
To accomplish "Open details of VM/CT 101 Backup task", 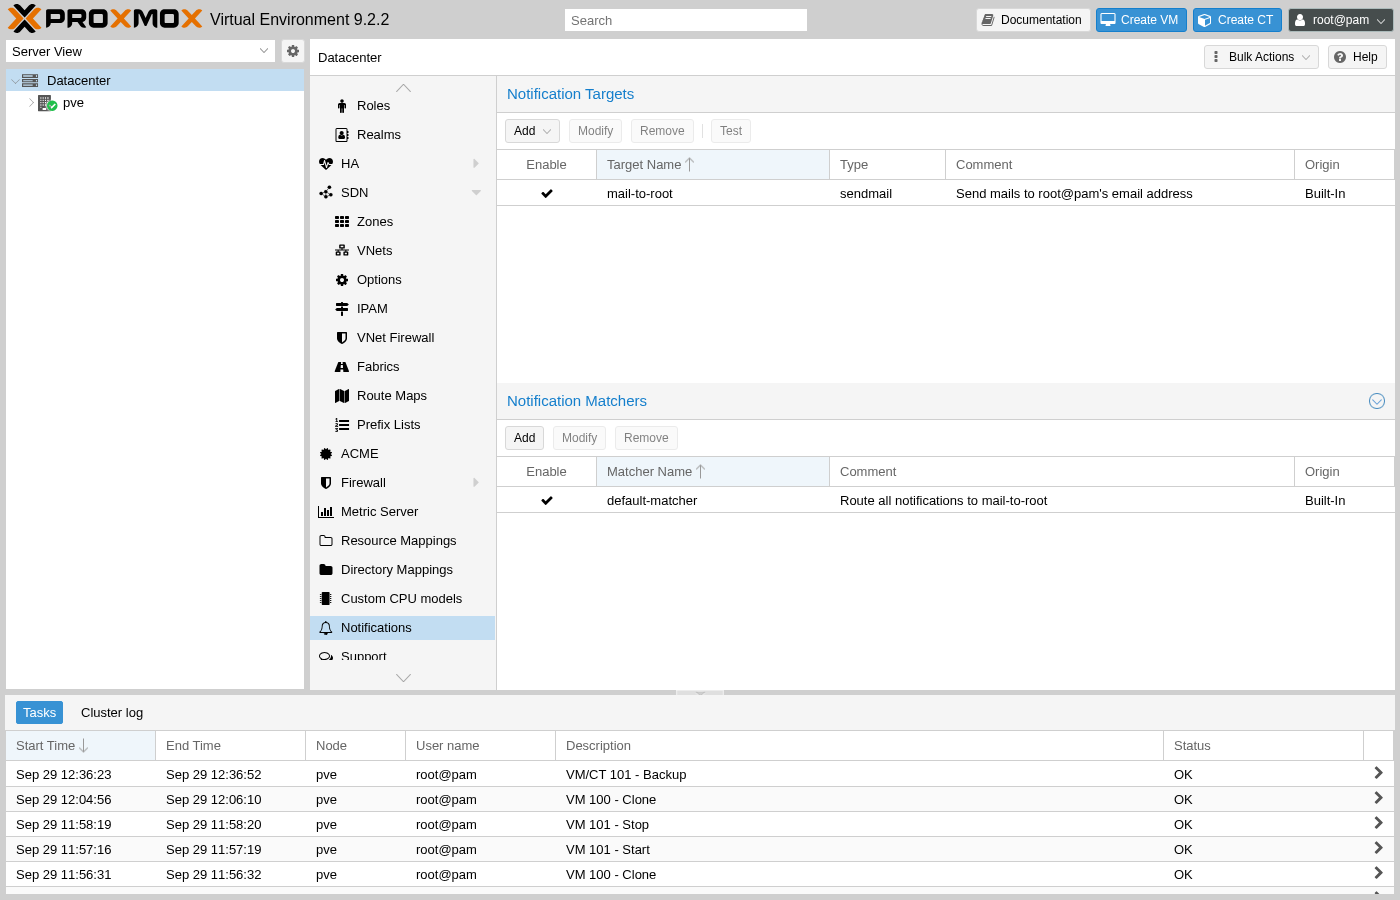I will pyautogui.click(x=1378, y=773).
